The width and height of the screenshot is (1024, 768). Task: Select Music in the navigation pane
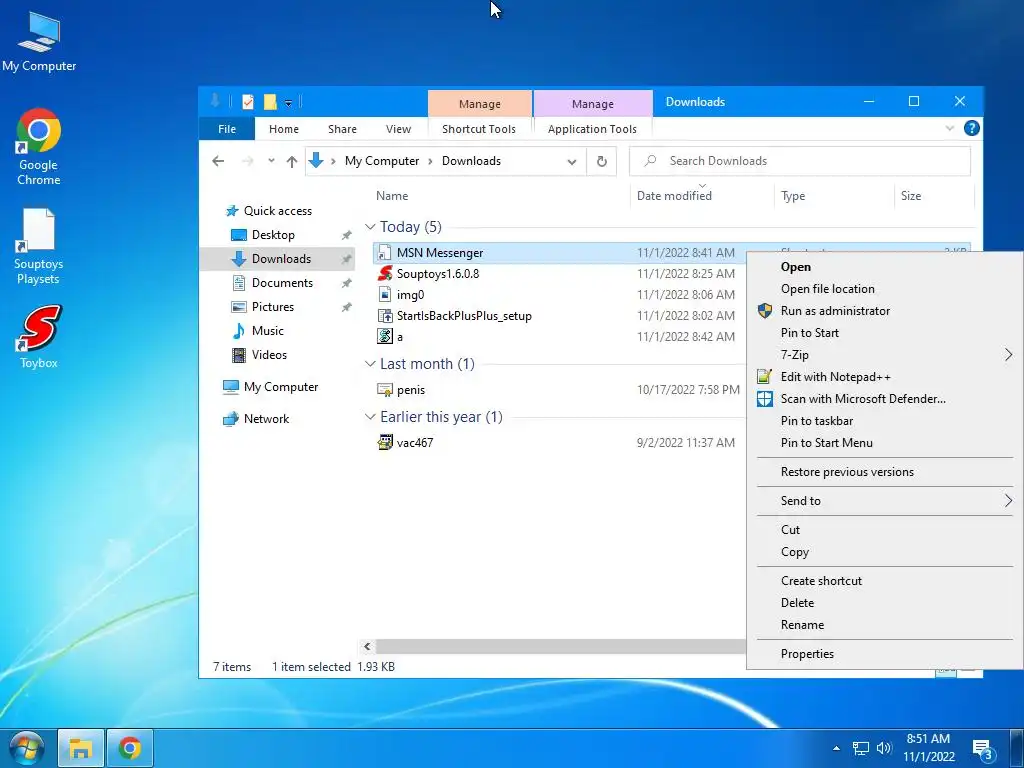(268, 330)
